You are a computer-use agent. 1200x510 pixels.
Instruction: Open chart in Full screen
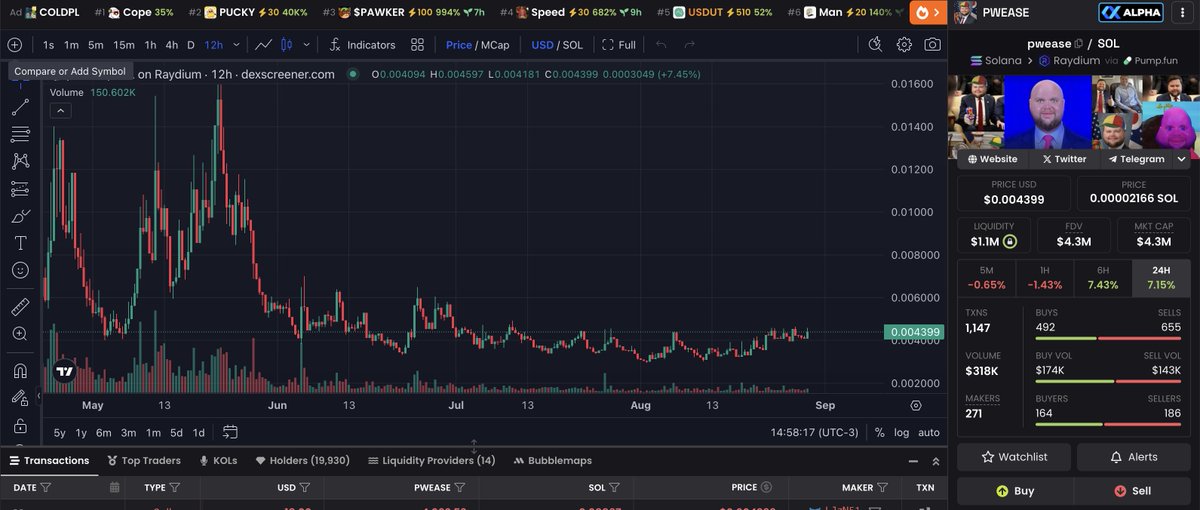tap(619, 45)
